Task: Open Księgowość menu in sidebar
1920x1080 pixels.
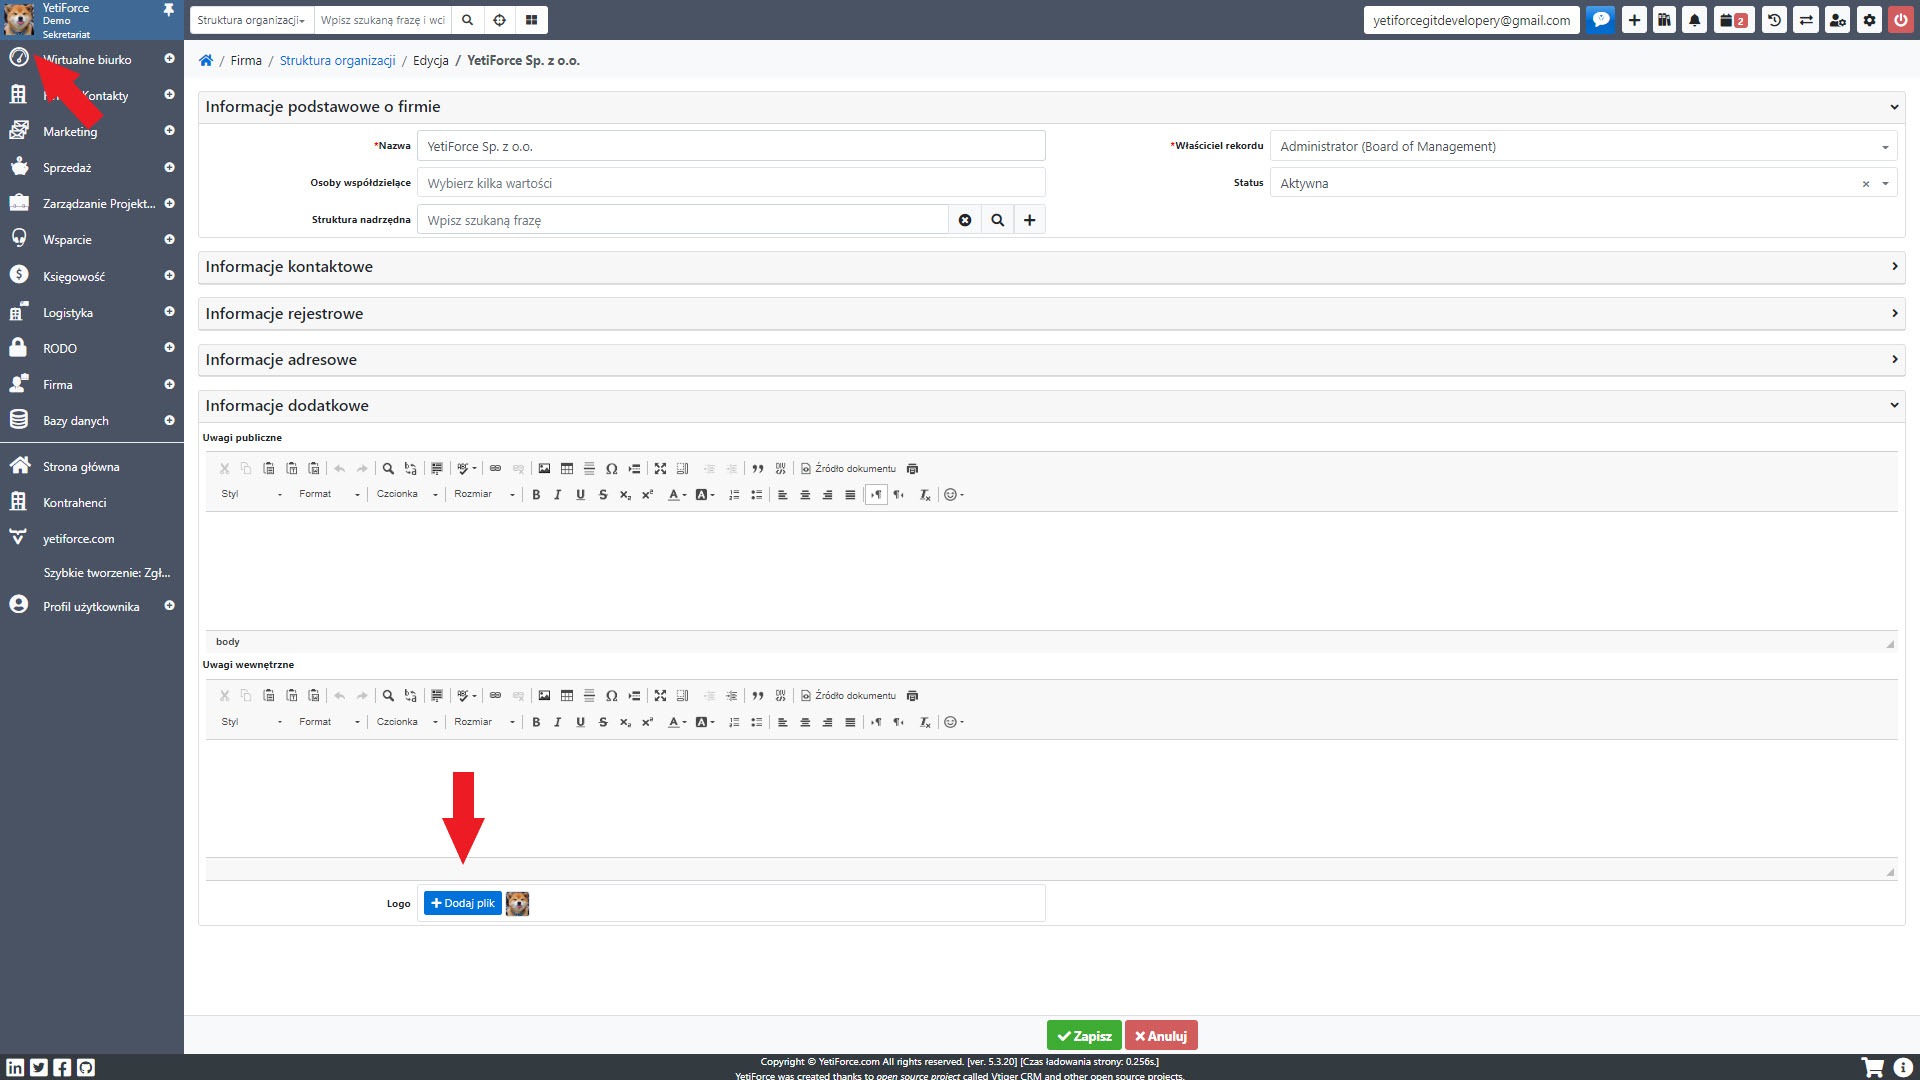Action: 92,277
